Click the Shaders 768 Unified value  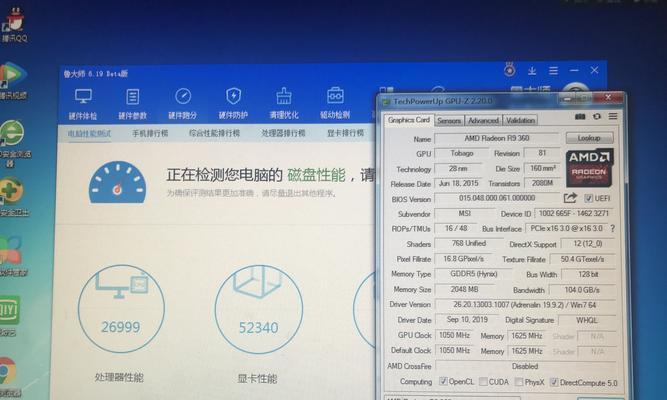click(469, 243)
